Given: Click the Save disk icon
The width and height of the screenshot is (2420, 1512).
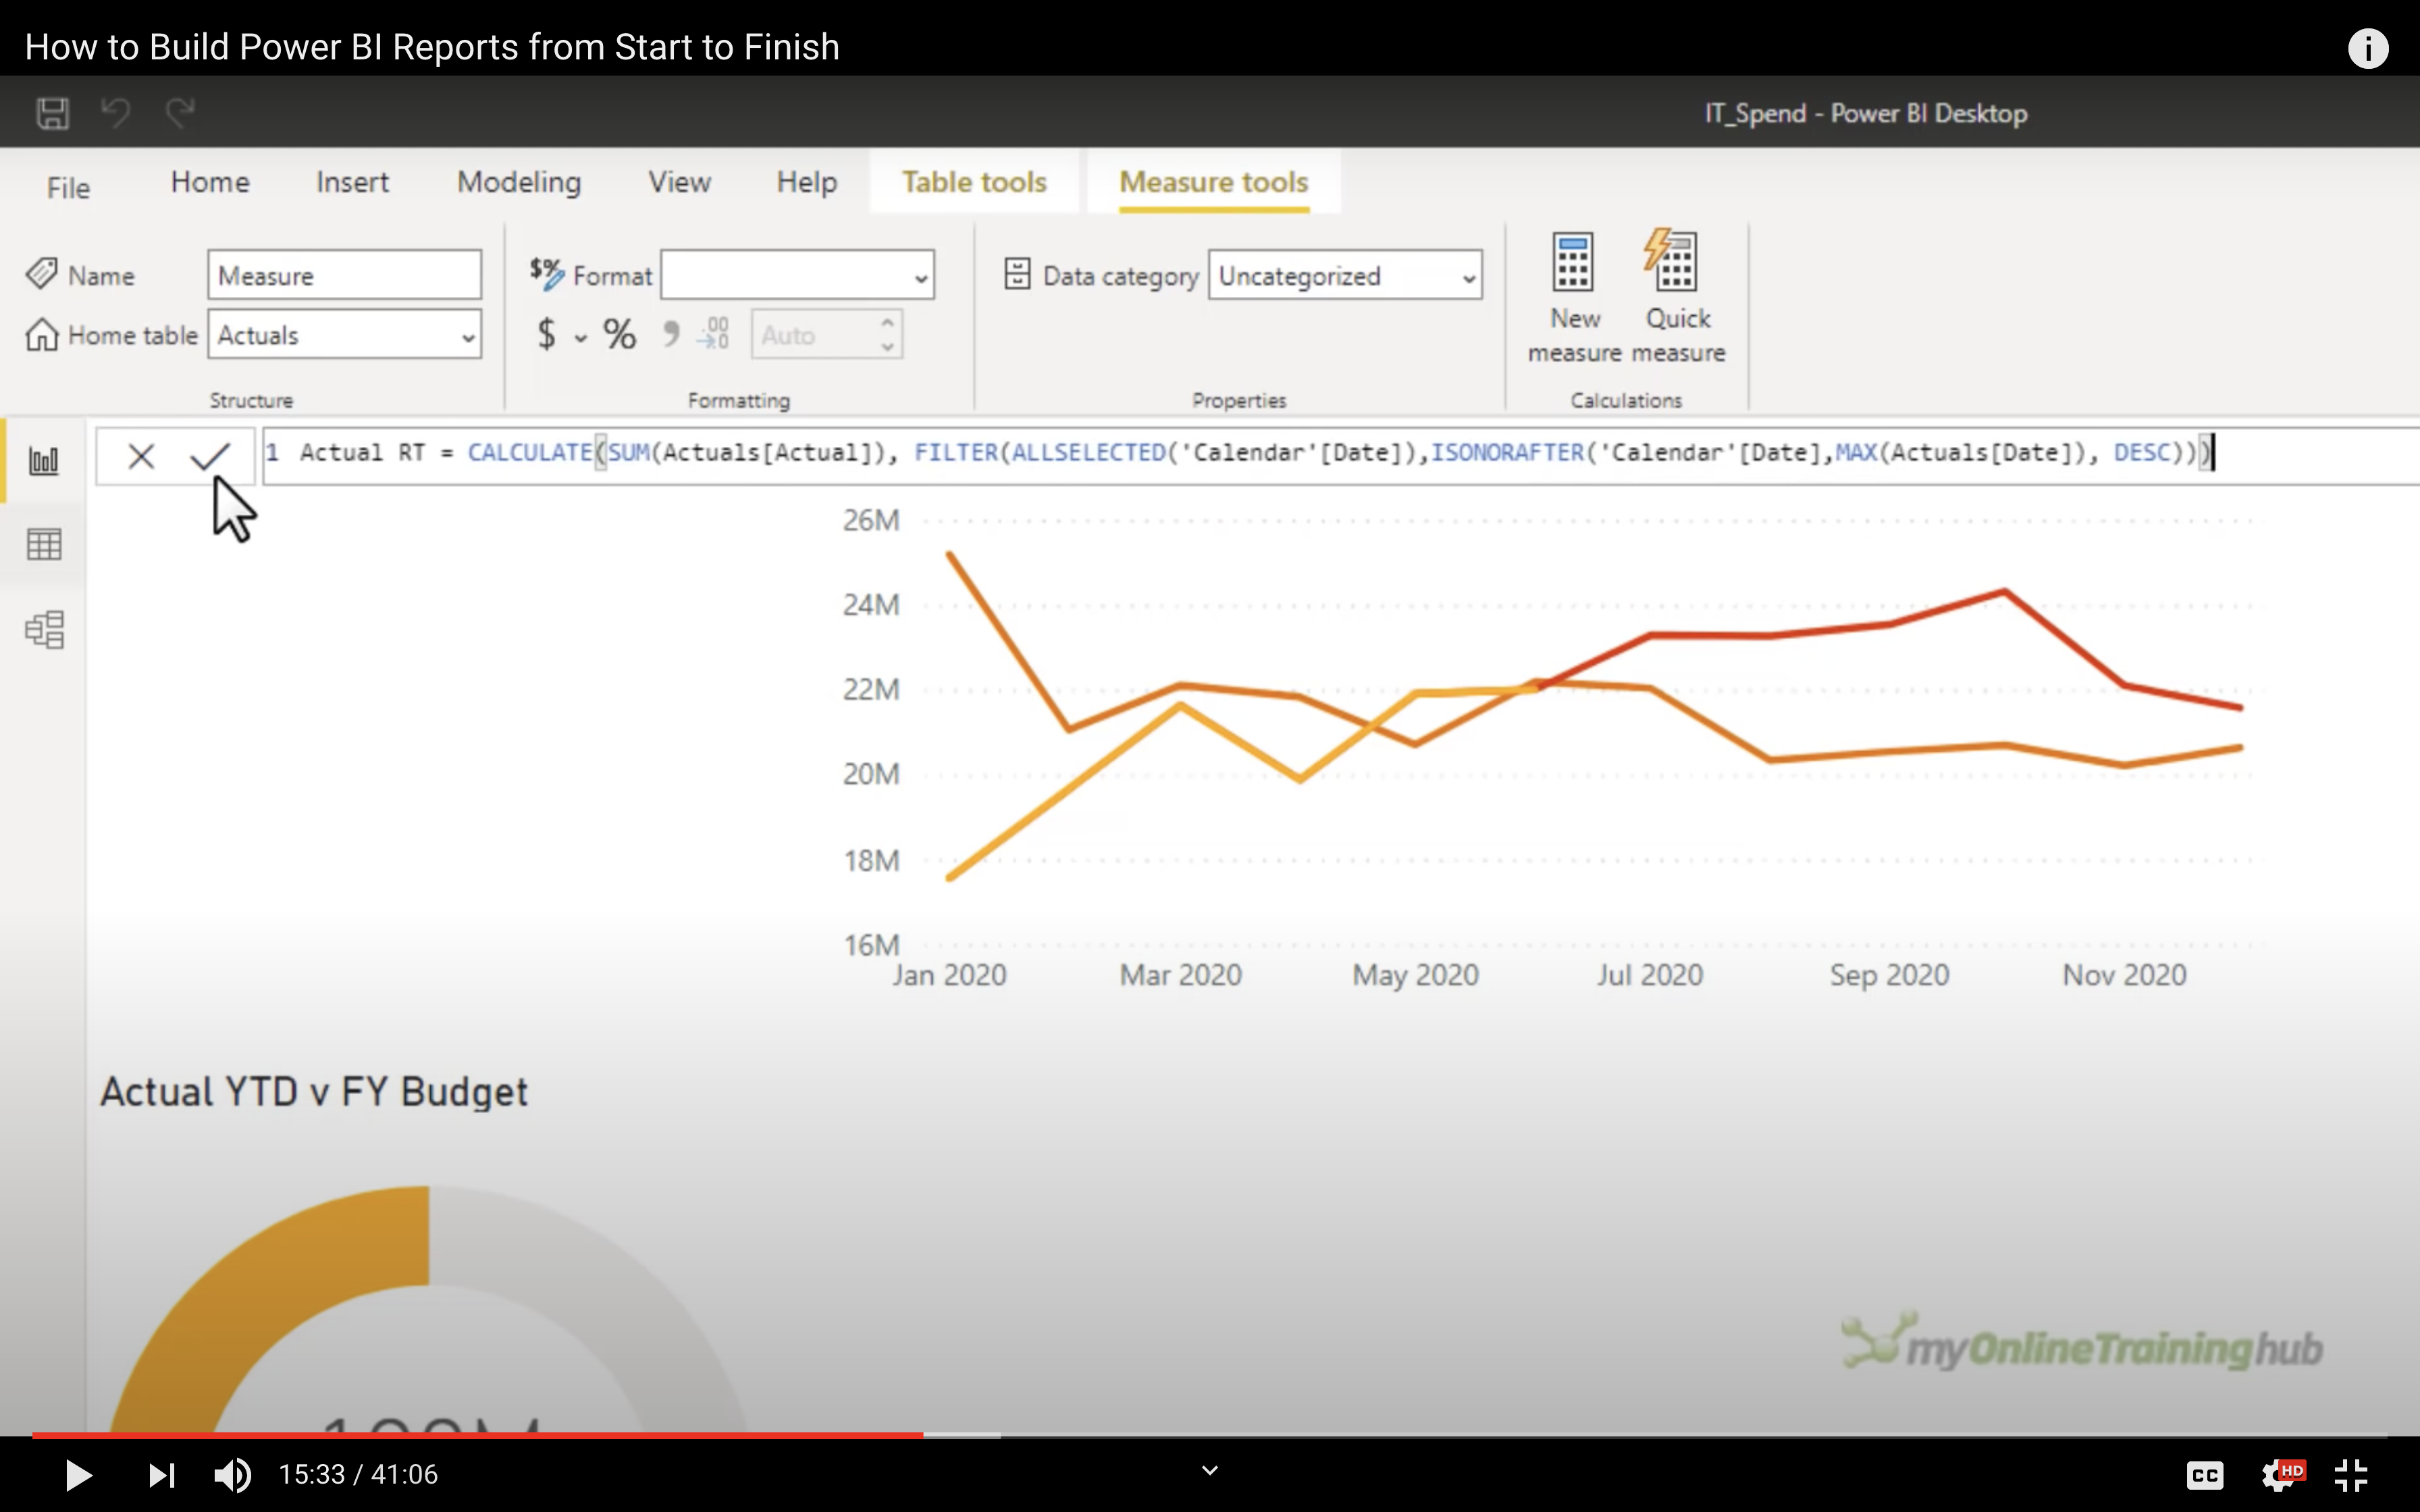Looking at the screenshot, I should click(x=53, y=113).
